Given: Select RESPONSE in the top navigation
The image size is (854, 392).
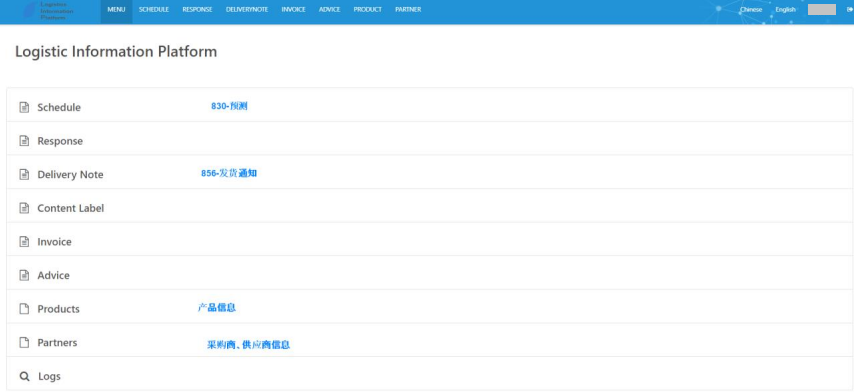Looking at the screenshot, I should (197, 9).
